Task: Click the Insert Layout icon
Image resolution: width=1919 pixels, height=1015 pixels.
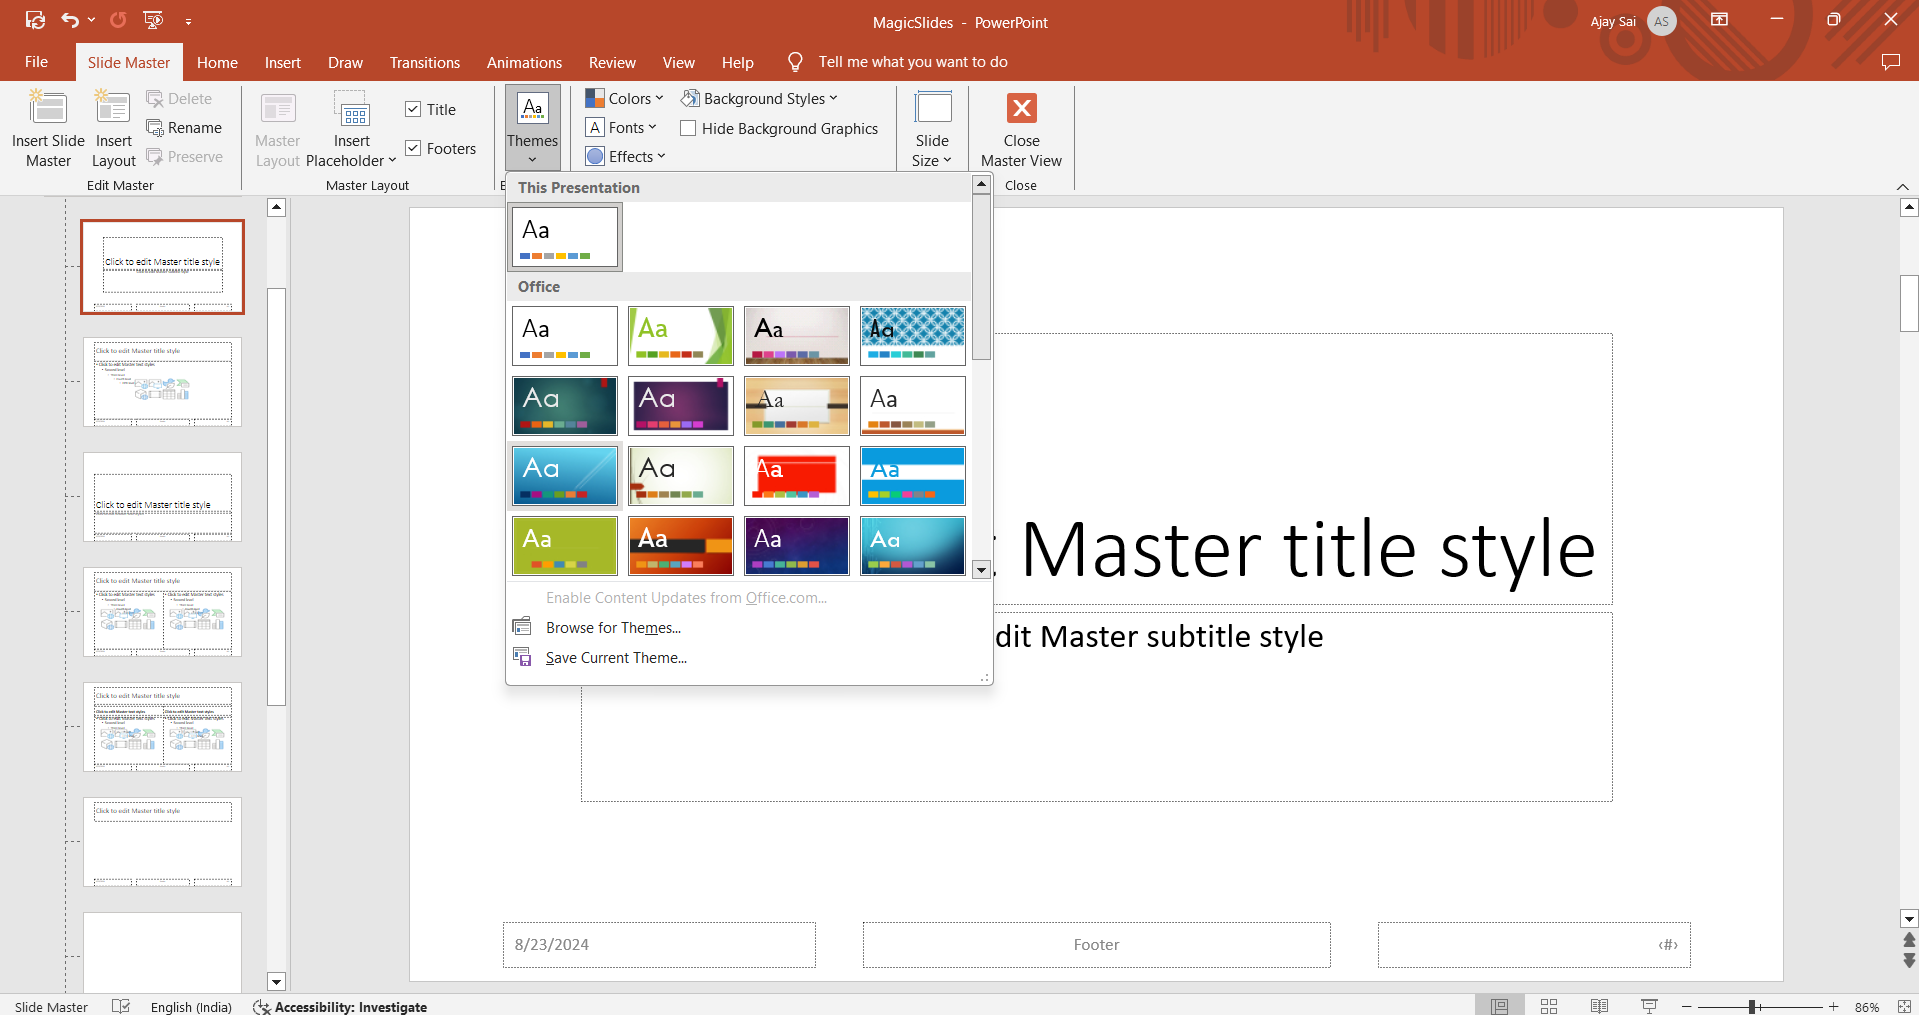Action: click(113, 108)
